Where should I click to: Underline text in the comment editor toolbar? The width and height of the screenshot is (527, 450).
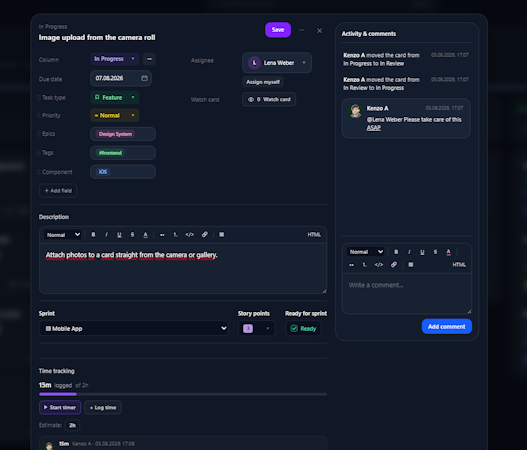point(422,252)
